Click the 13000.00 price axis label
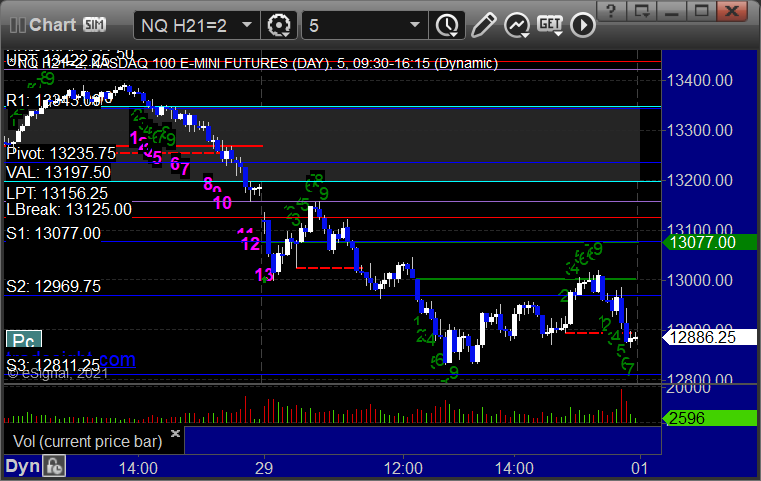 click(700, 280)
